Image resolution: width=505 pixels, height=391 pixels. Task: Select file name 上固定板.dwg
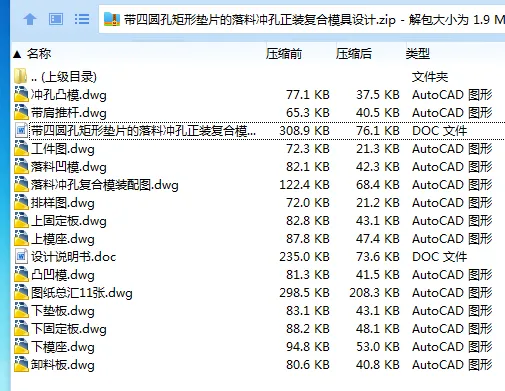coord(69,221)
